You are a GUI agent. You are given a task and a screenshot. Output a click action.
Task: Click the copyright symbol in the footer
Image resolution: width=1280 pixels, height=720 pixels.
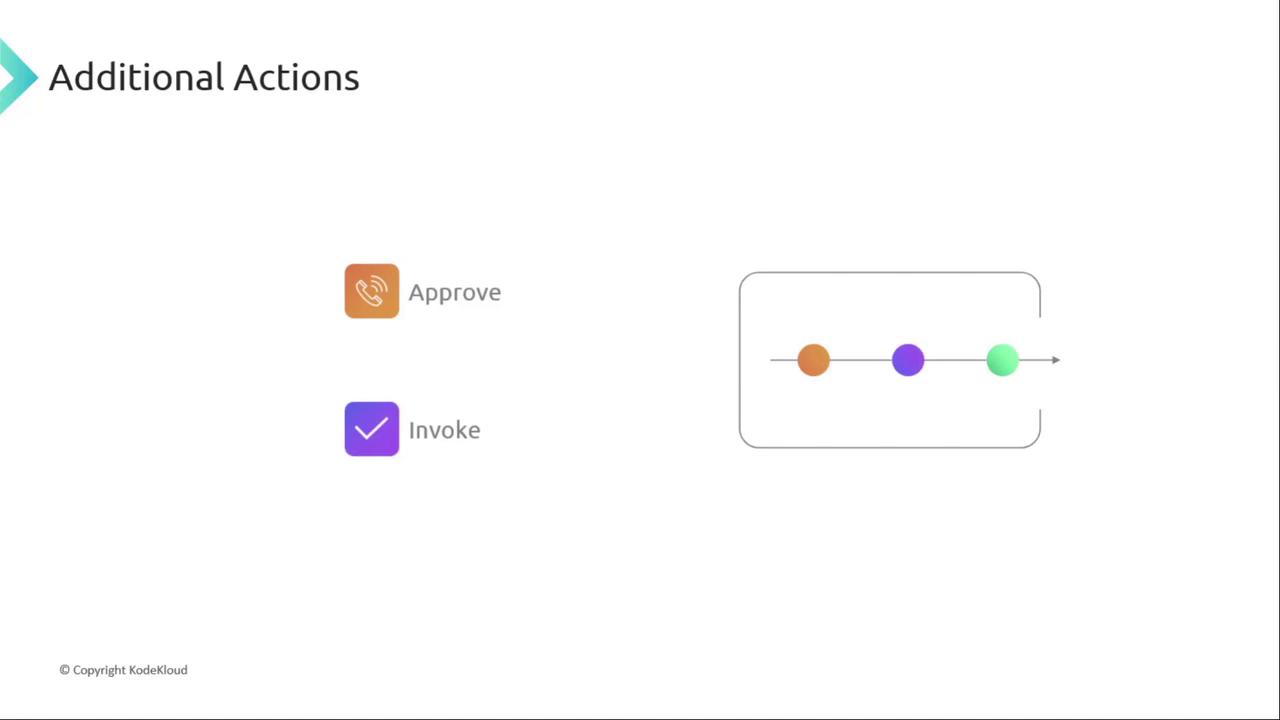pyautogui.click(x=64, y=670)
